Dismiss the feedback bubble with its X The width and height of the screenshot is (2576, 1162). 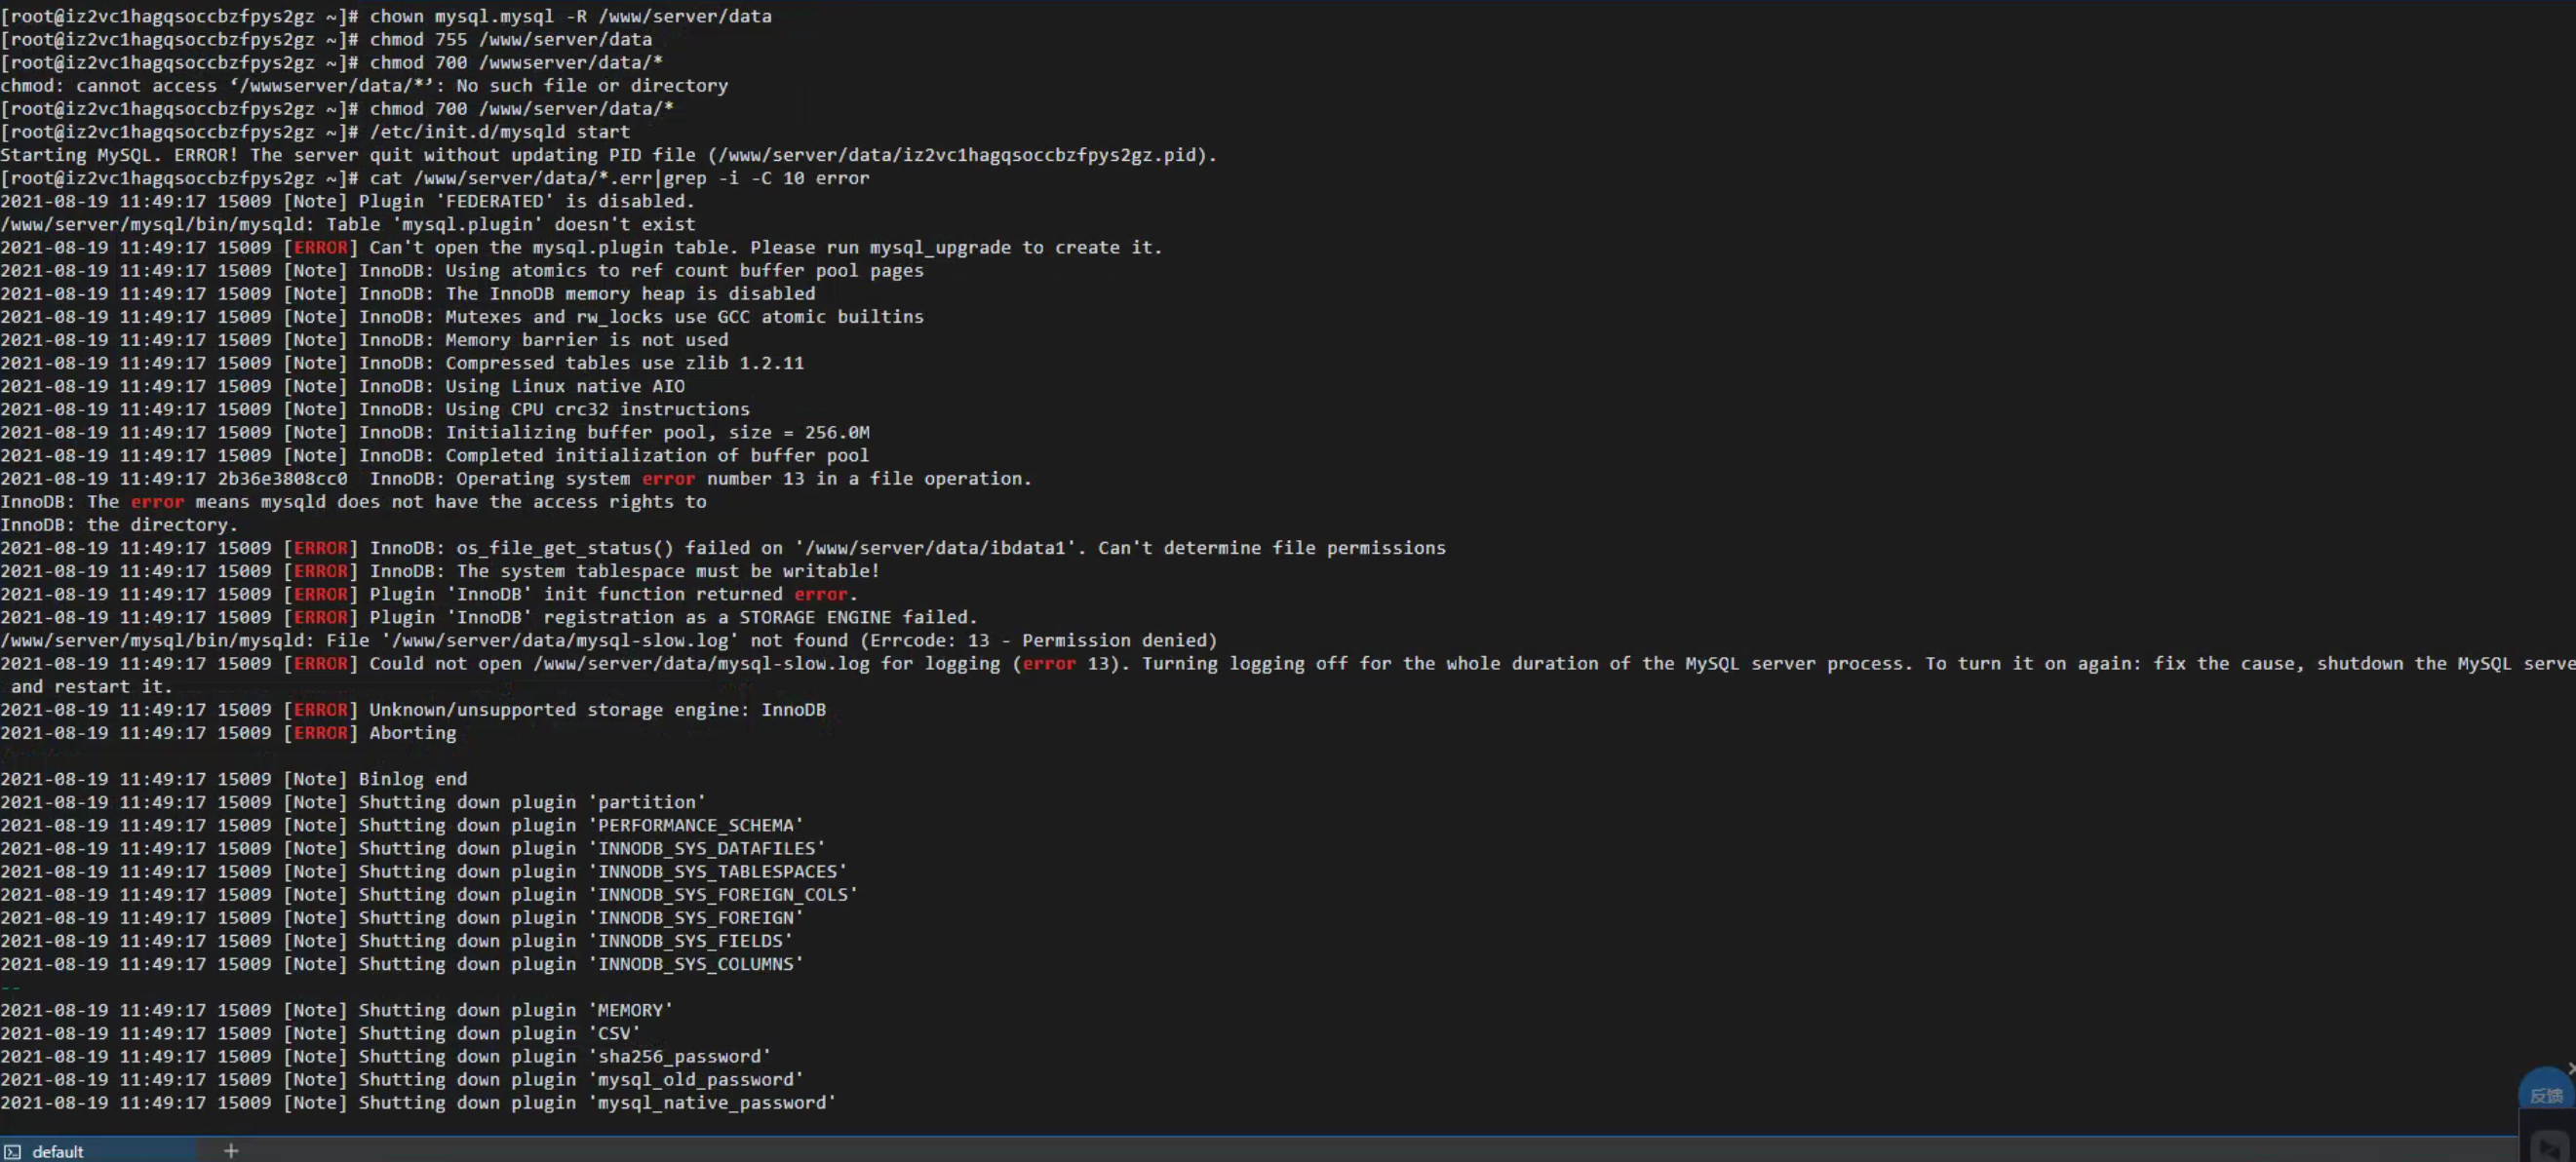tap(2571, 1068)
